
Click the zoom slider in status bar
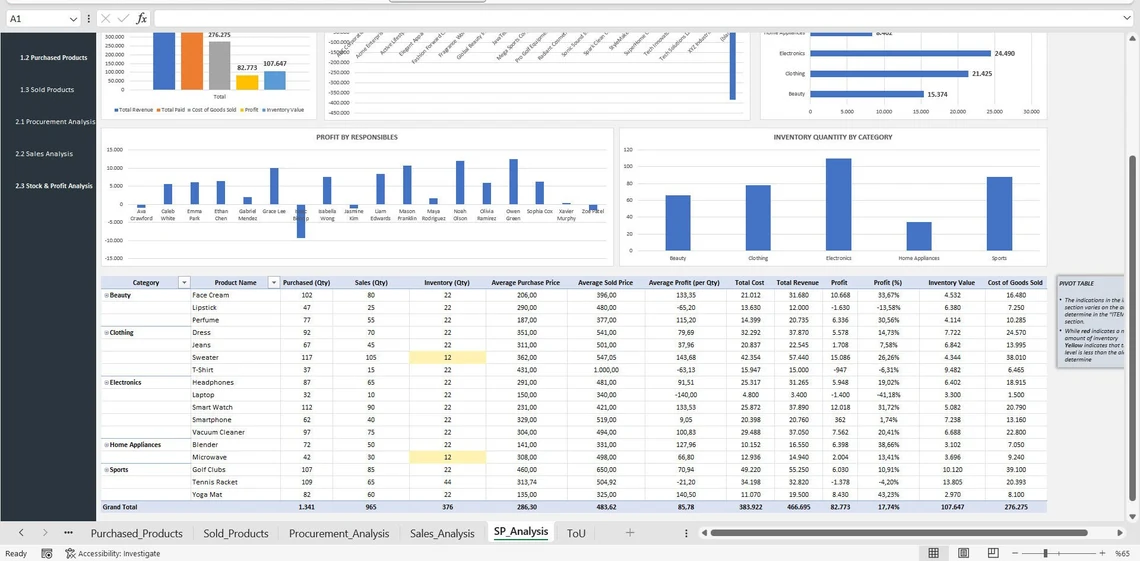(1045, 553)
